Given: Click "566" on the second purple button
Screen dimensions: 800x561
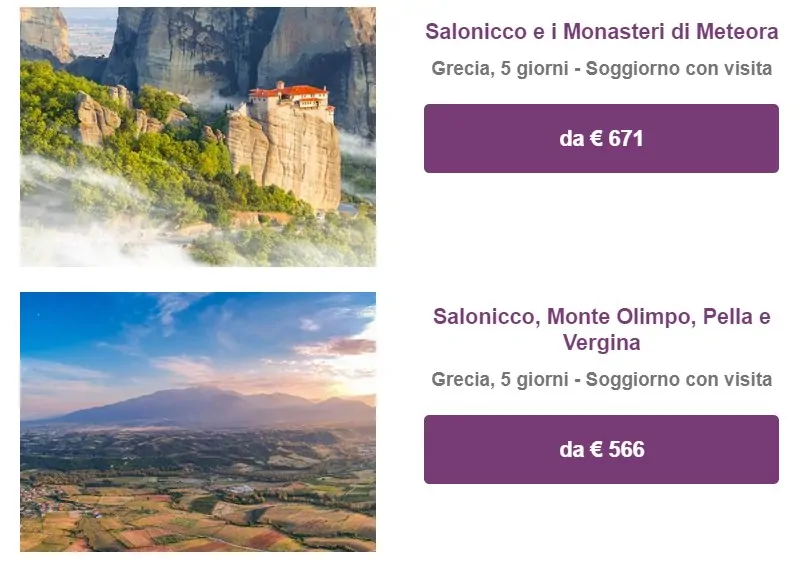Looking at the screenshot, I should coord(626,449).
